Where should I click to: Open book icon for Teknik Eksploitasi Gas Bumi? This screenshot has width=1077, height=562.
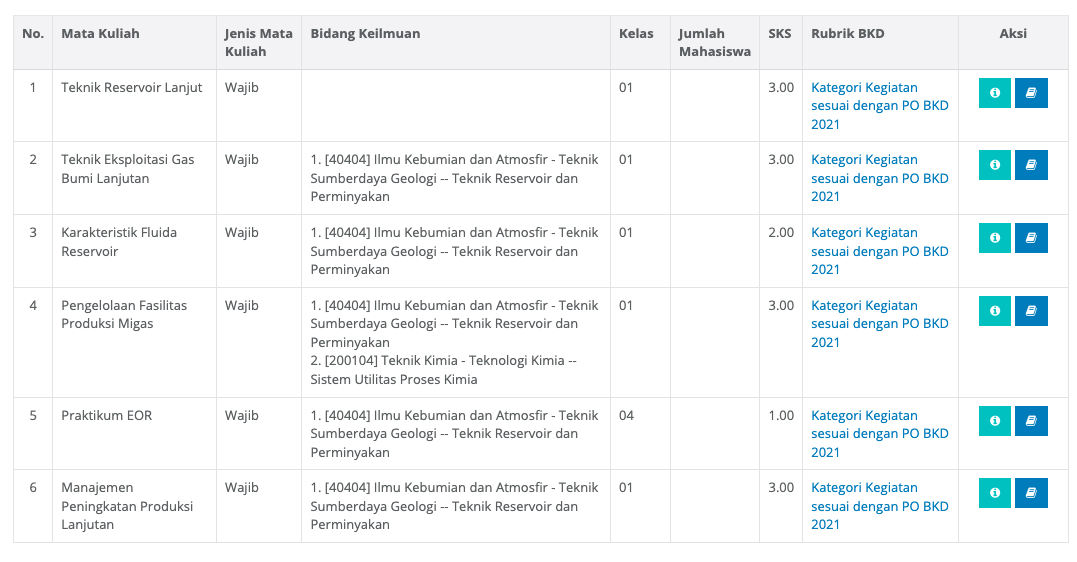click(1031, 165)
